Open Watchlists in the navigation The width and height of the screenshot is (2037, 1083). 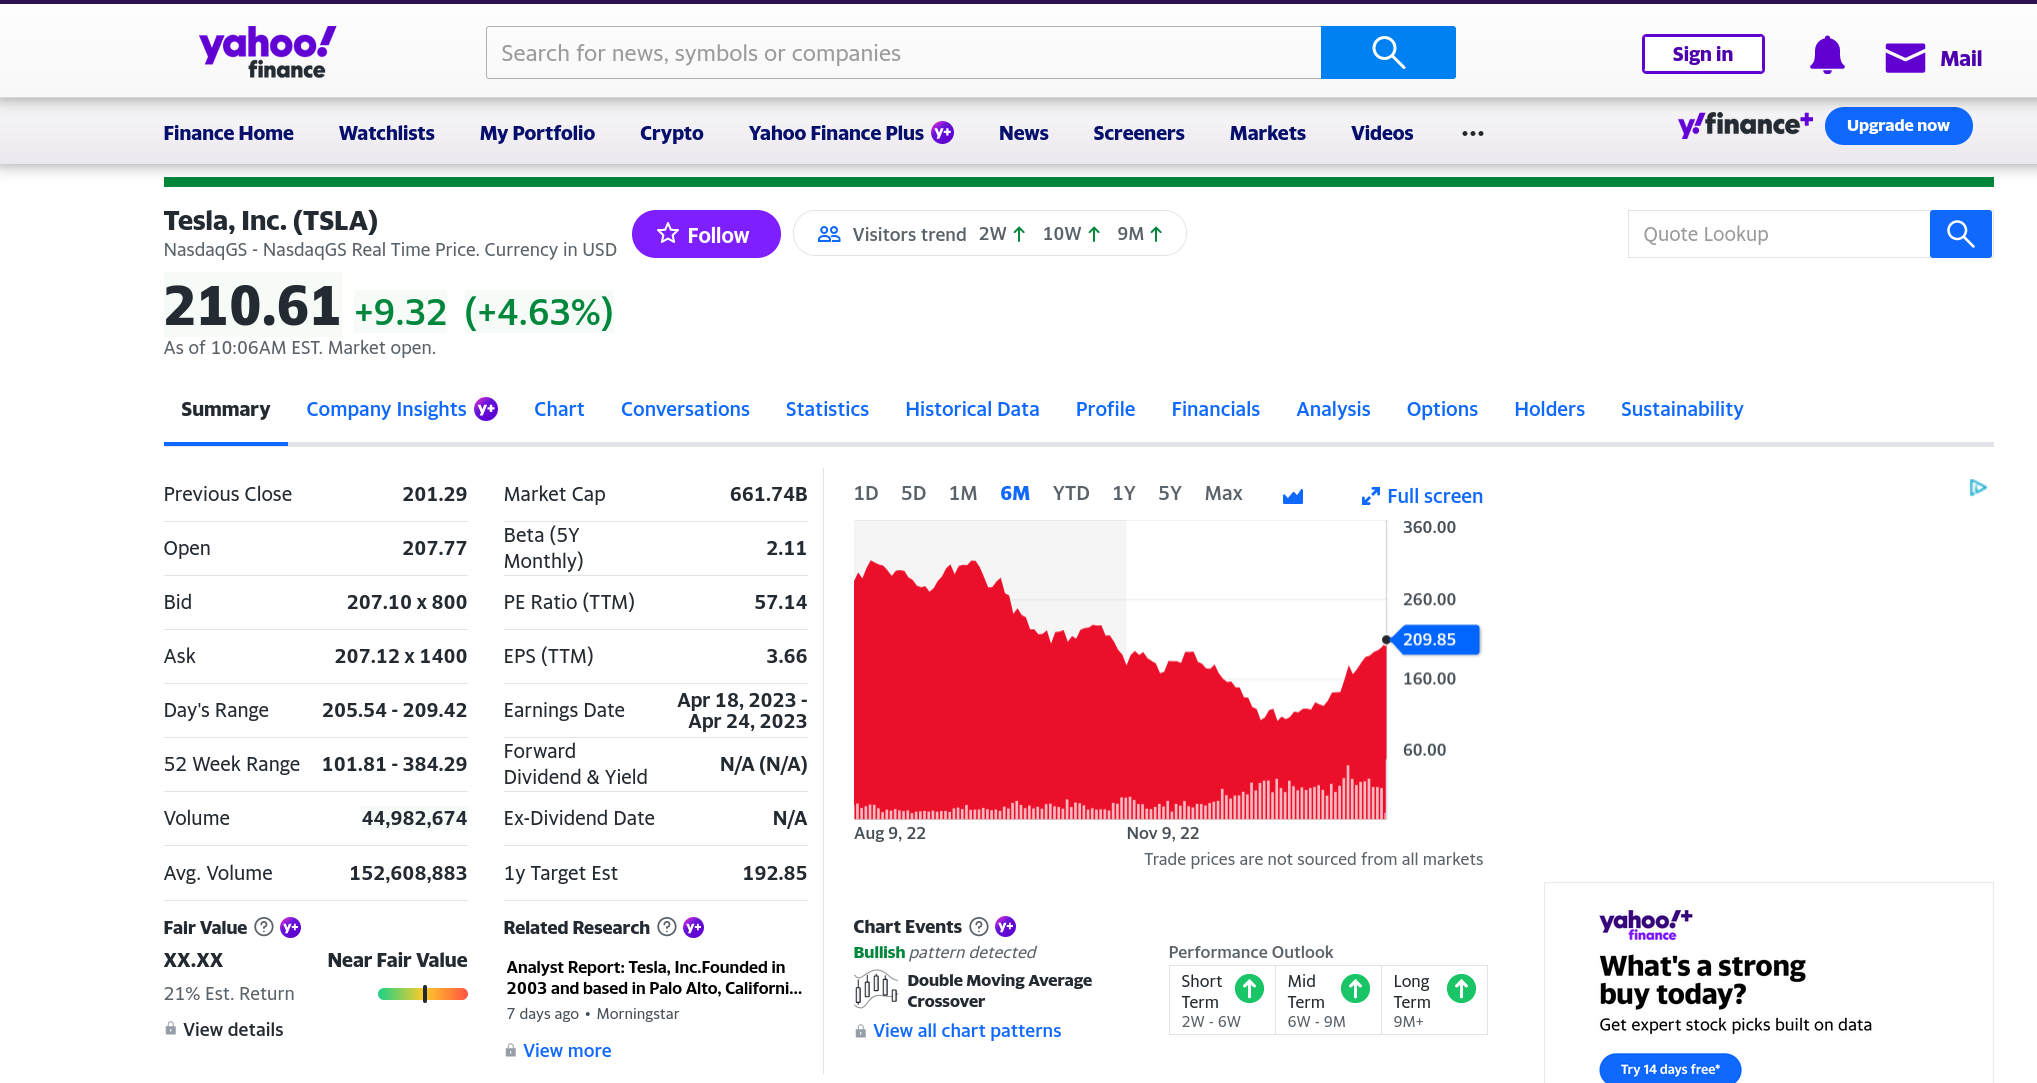[386, 133]
